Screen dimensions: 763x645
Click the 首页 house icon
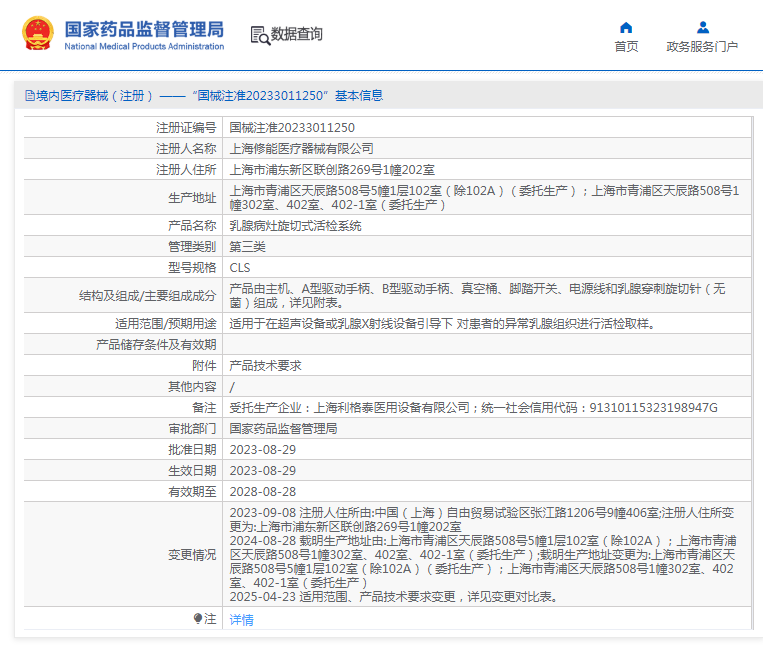[x=626, y=27]
